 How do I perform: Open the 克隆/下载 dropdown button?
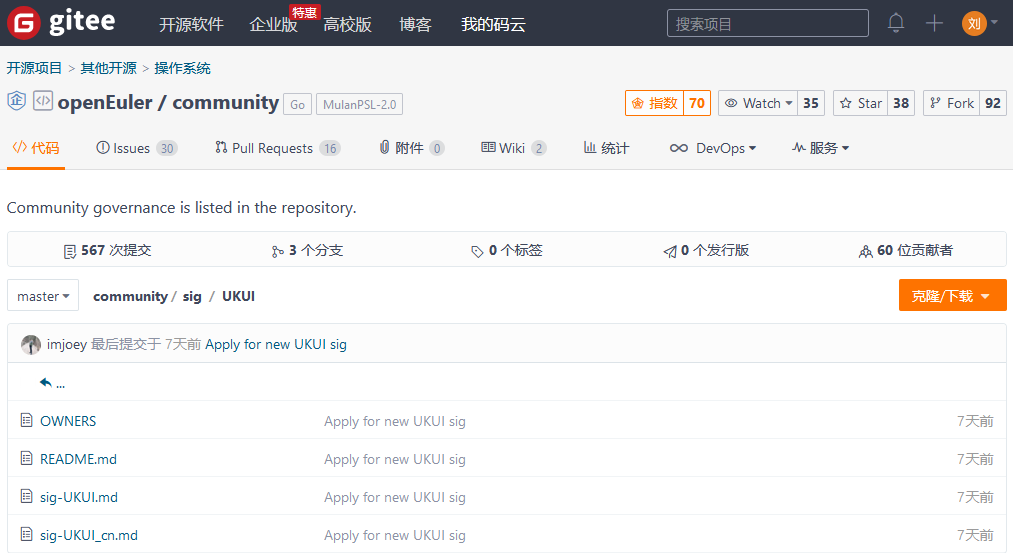(951, 296)
